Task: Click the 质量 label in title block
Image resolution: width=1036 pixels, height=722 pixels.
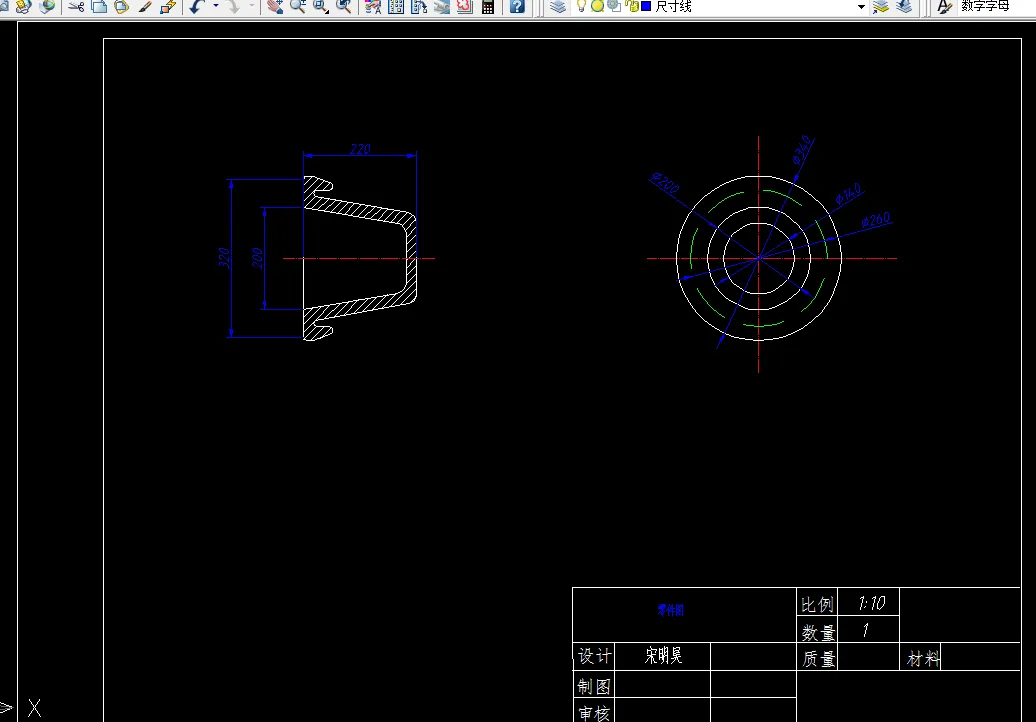Action: tap(819, 659)
